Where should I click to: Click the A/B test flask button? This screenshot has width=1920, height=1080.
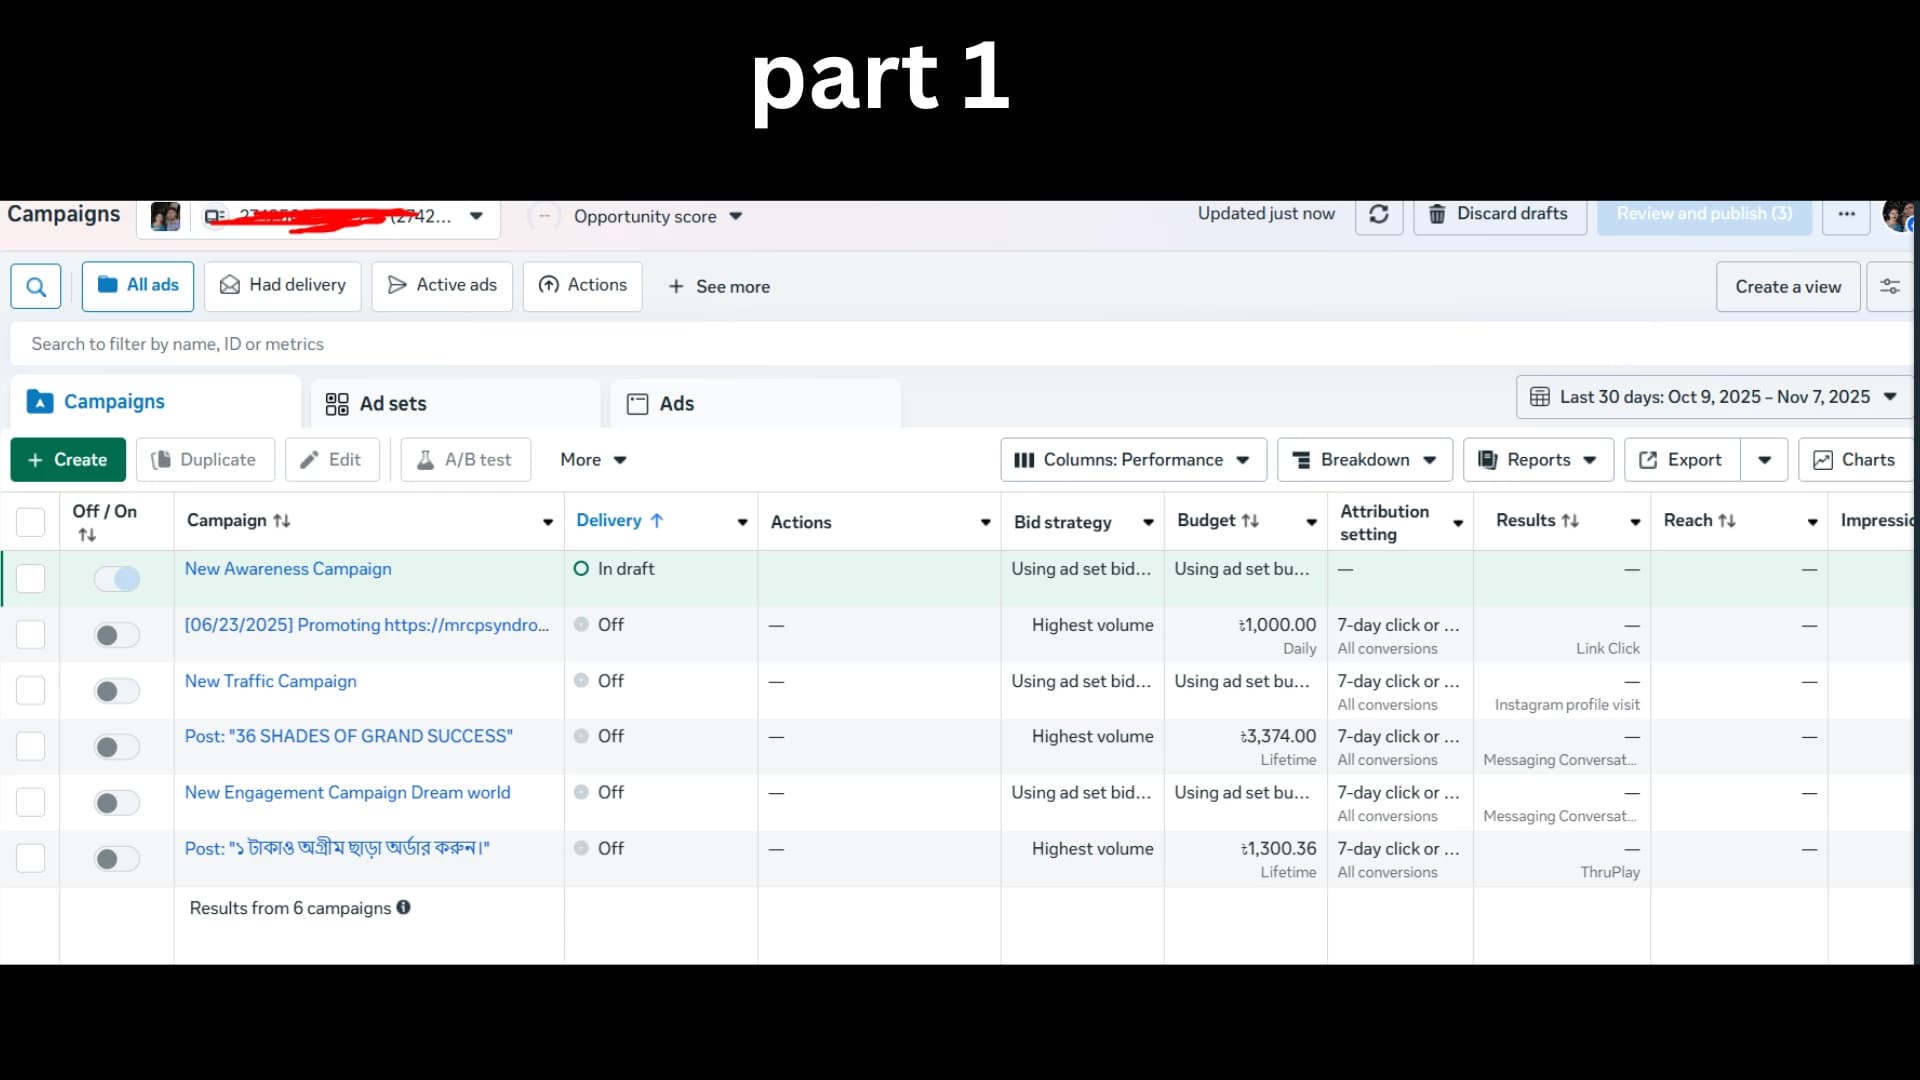point(465,460)
